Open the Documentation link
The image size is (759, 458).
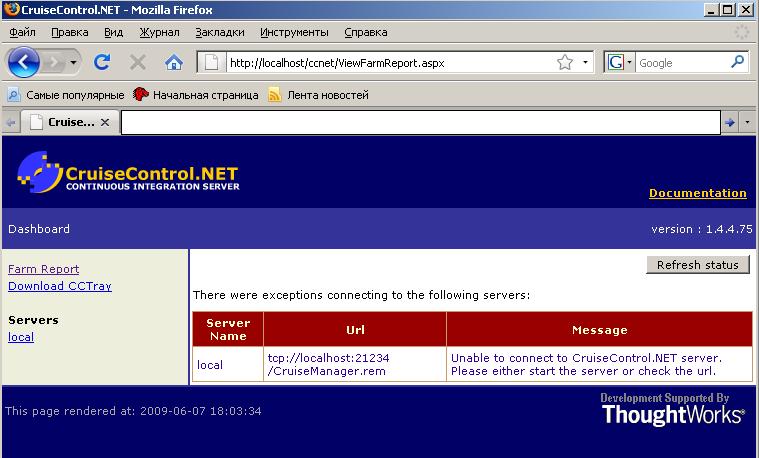click(698, 193)
